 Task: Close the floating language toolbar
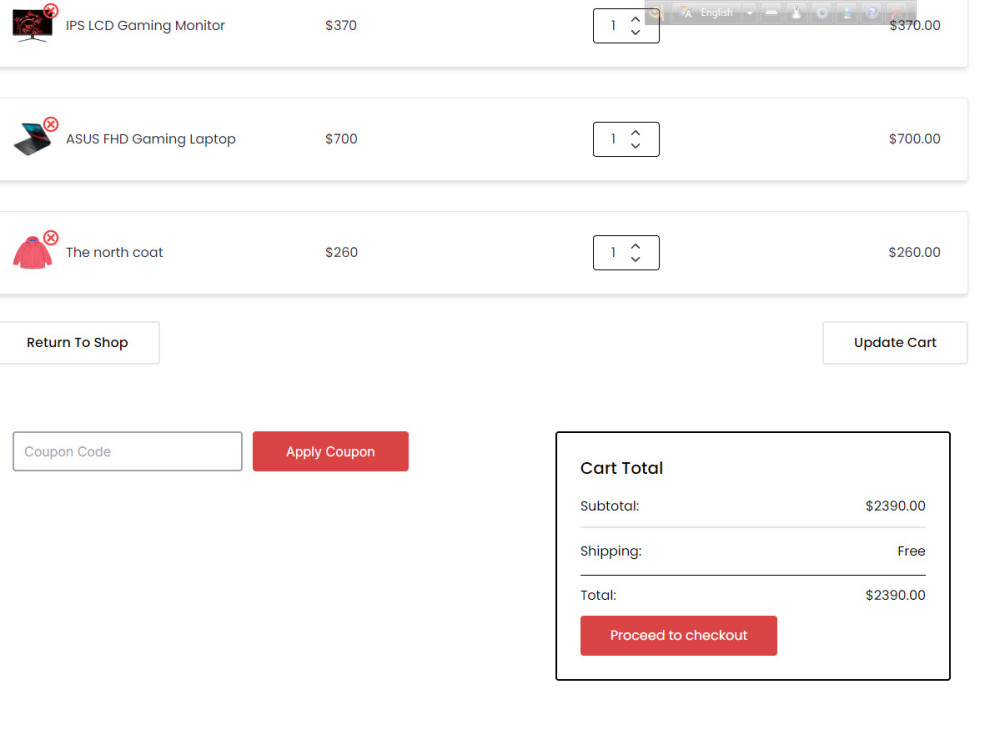point(897,13)
